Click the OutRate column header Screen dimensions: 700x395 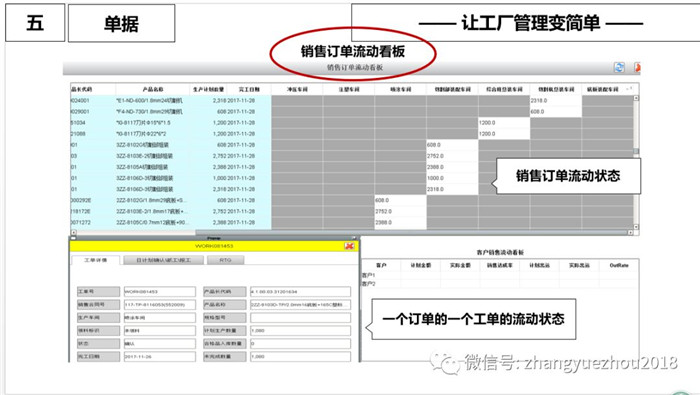619,265
